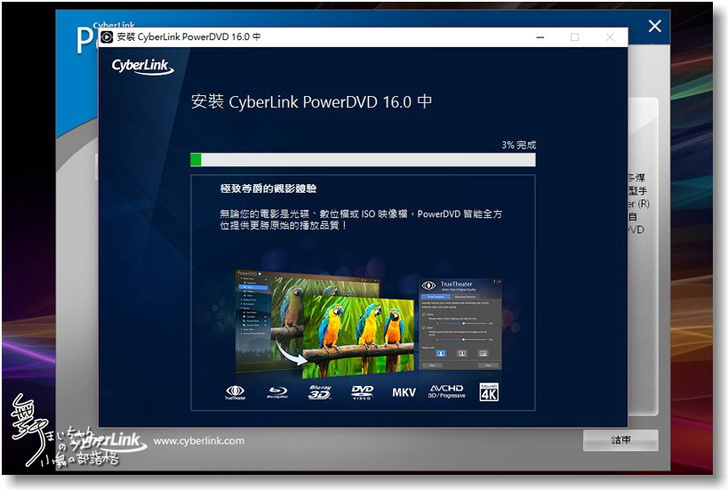
Task: Click the parrot promotional image
Action: 325,323
